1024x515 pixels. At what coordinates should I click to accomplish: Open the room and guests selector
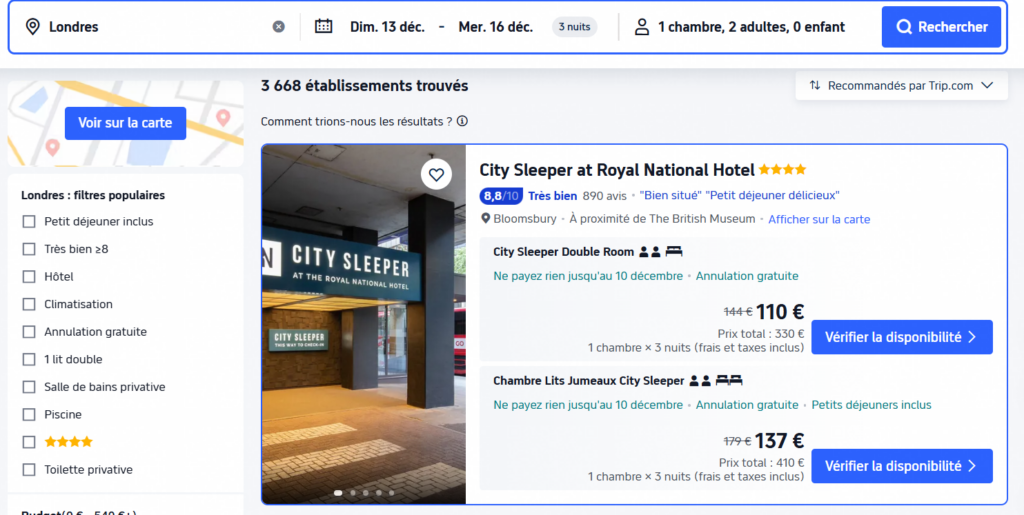[x=751, y=27]
